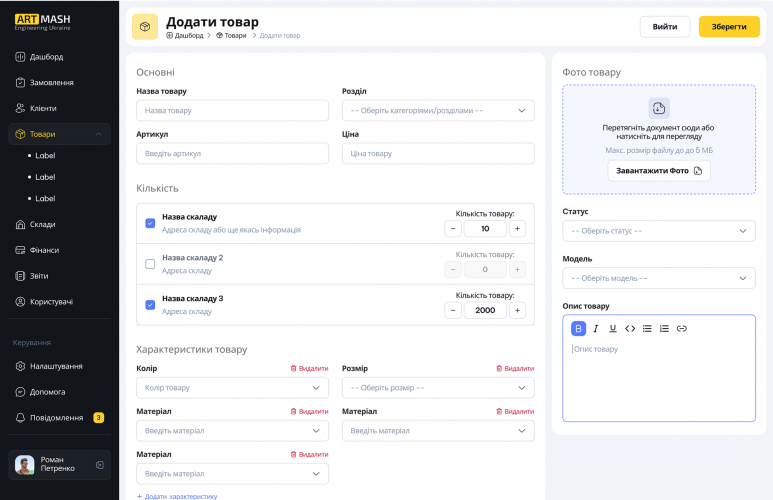Increase quantity for first warehouse
Viewport: 773px width, 500px height.
(x=517, y=228)
